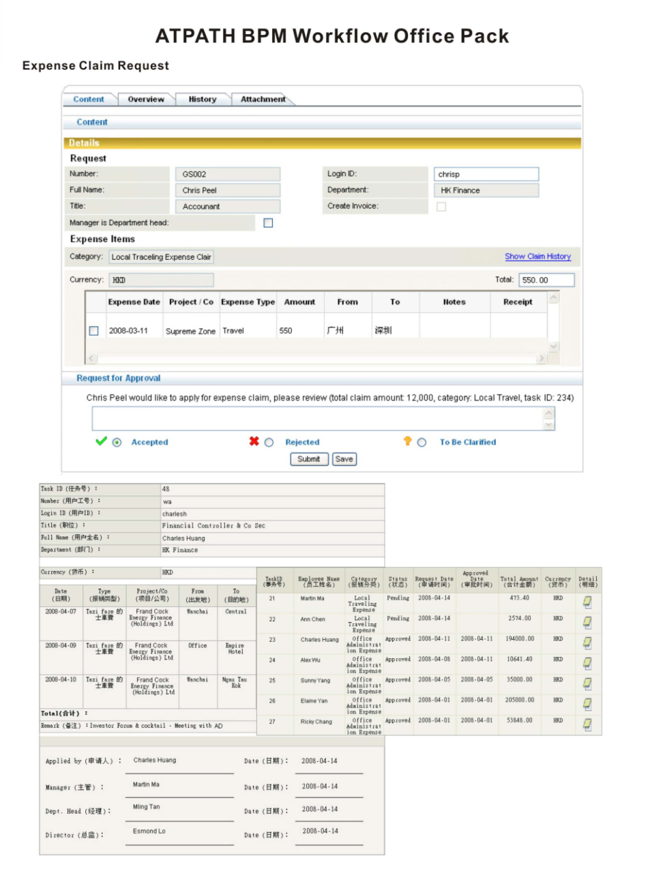
Task: Switch to the Overview tab
Action: pos(146,99)
